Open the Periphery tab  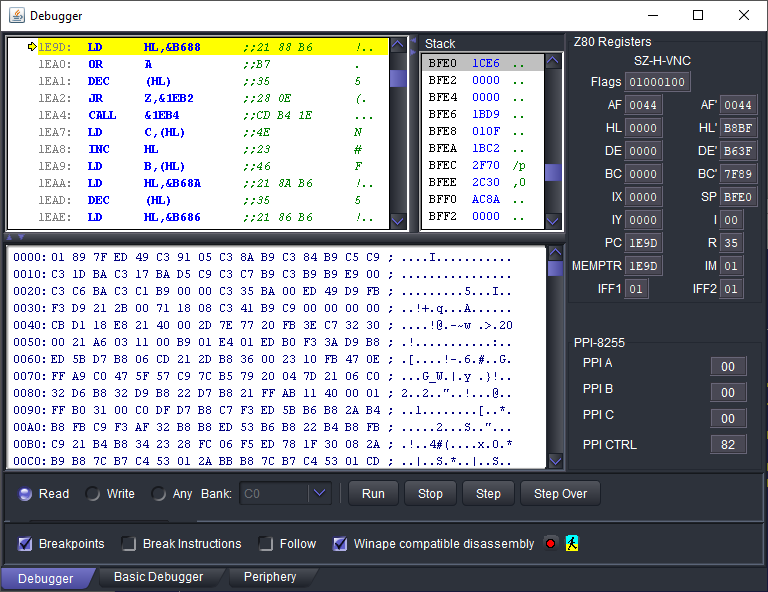pos(270,577)
